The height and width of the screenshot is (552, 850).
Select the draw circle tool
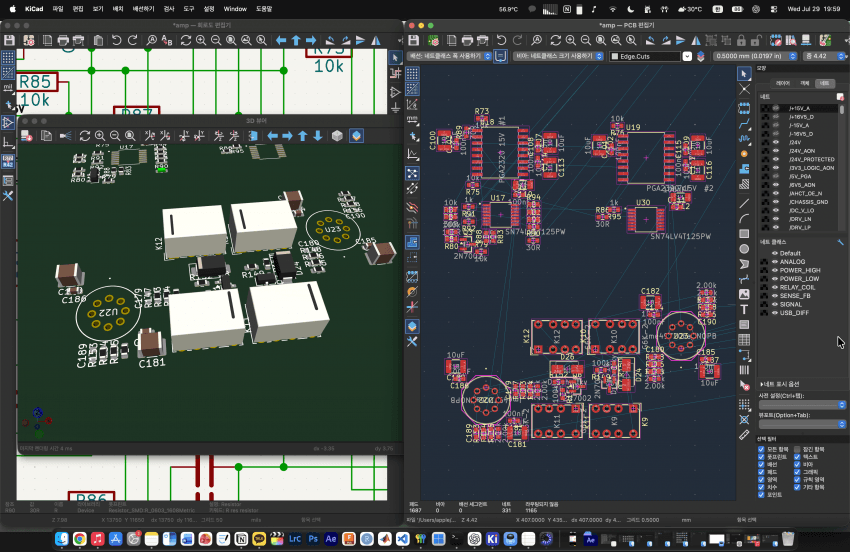tap(744, 249)
